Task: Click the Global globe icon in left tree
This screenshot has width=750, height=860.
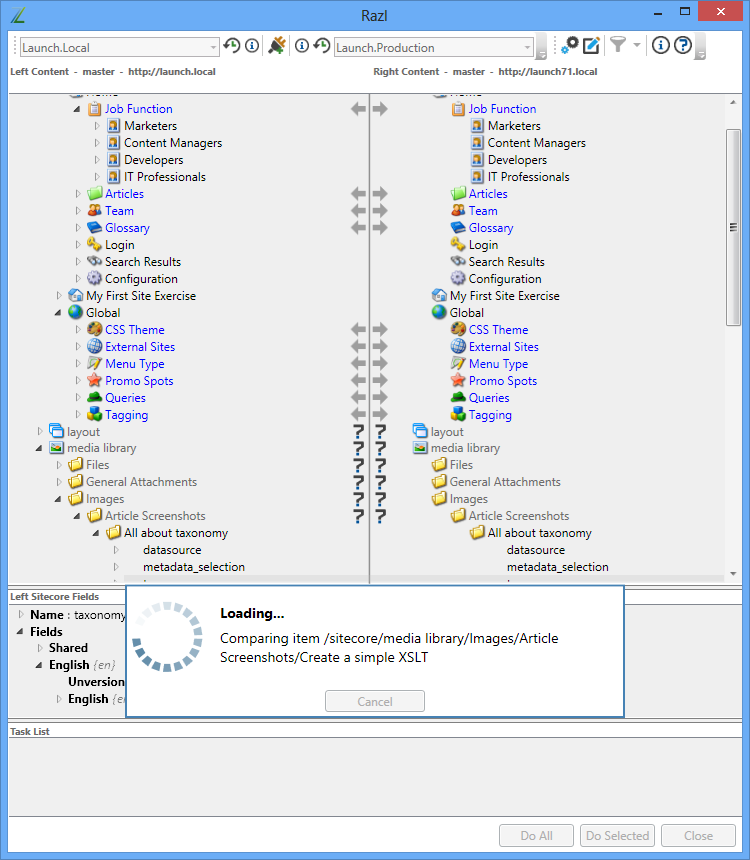Action: pyautogui.click(x=76, y=312)
